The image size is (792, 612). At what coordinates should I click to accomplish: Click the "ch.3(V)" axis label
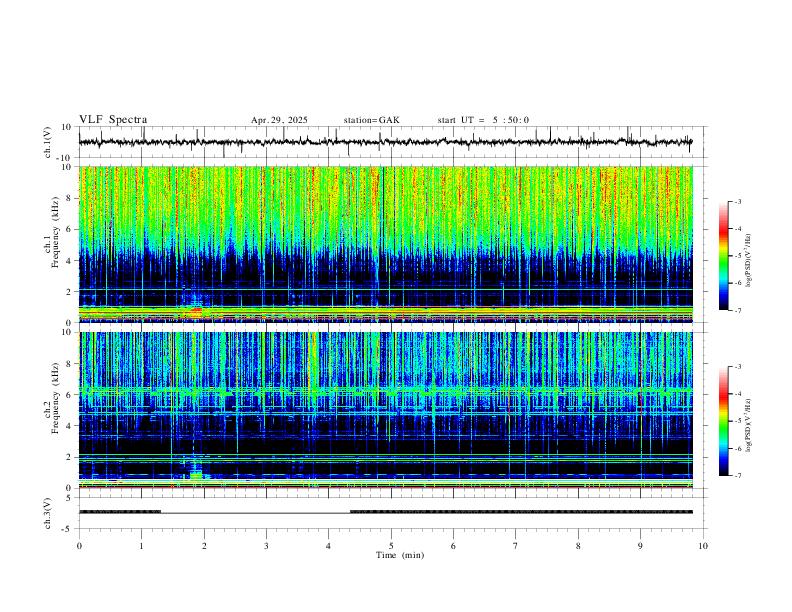[x=48, y=514]
